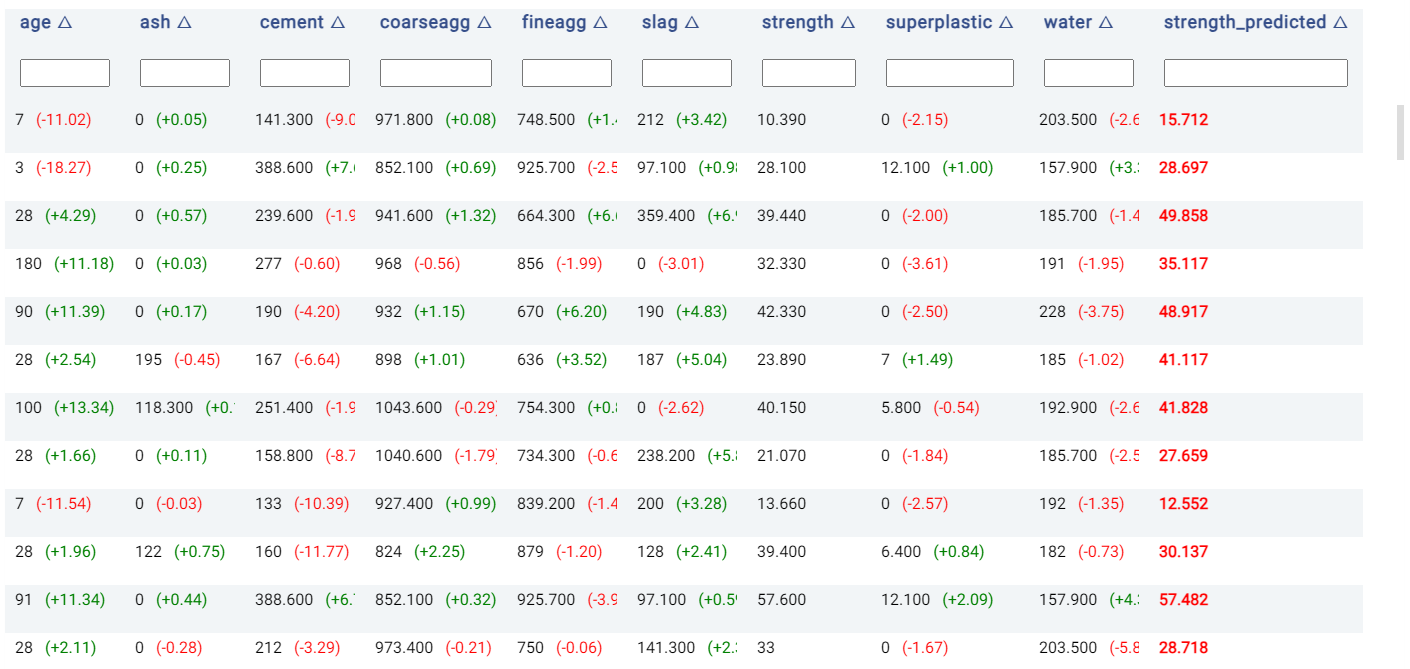Screen dimensions: 1410x669
Task: Focus the superplastic filter input
Action: point(950,73)
